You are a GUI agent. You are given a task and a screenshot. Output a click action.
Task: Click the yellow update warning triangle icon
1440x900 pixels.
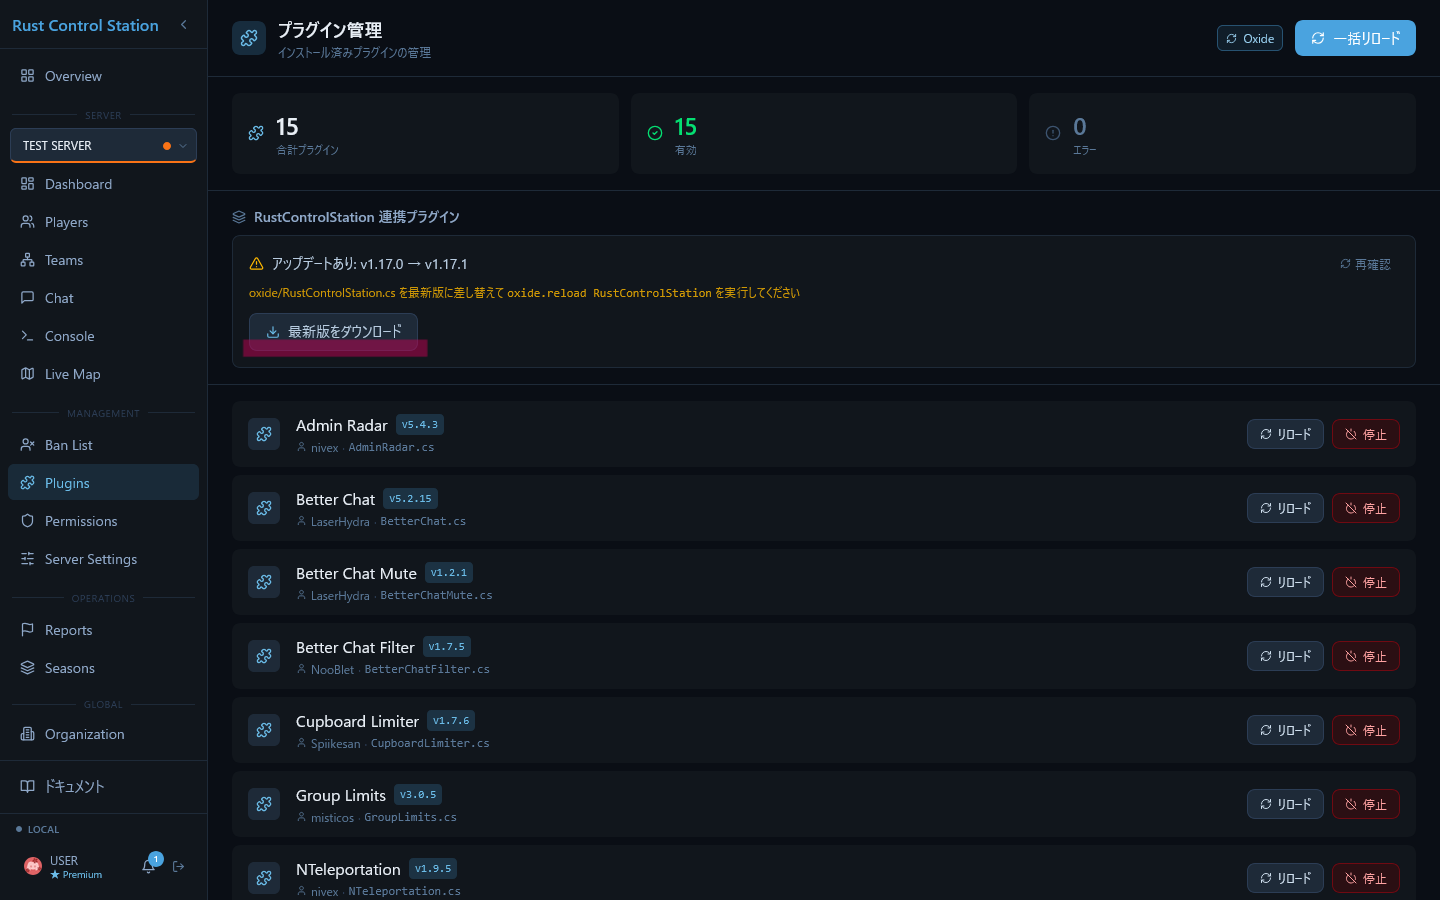(256, 264)
